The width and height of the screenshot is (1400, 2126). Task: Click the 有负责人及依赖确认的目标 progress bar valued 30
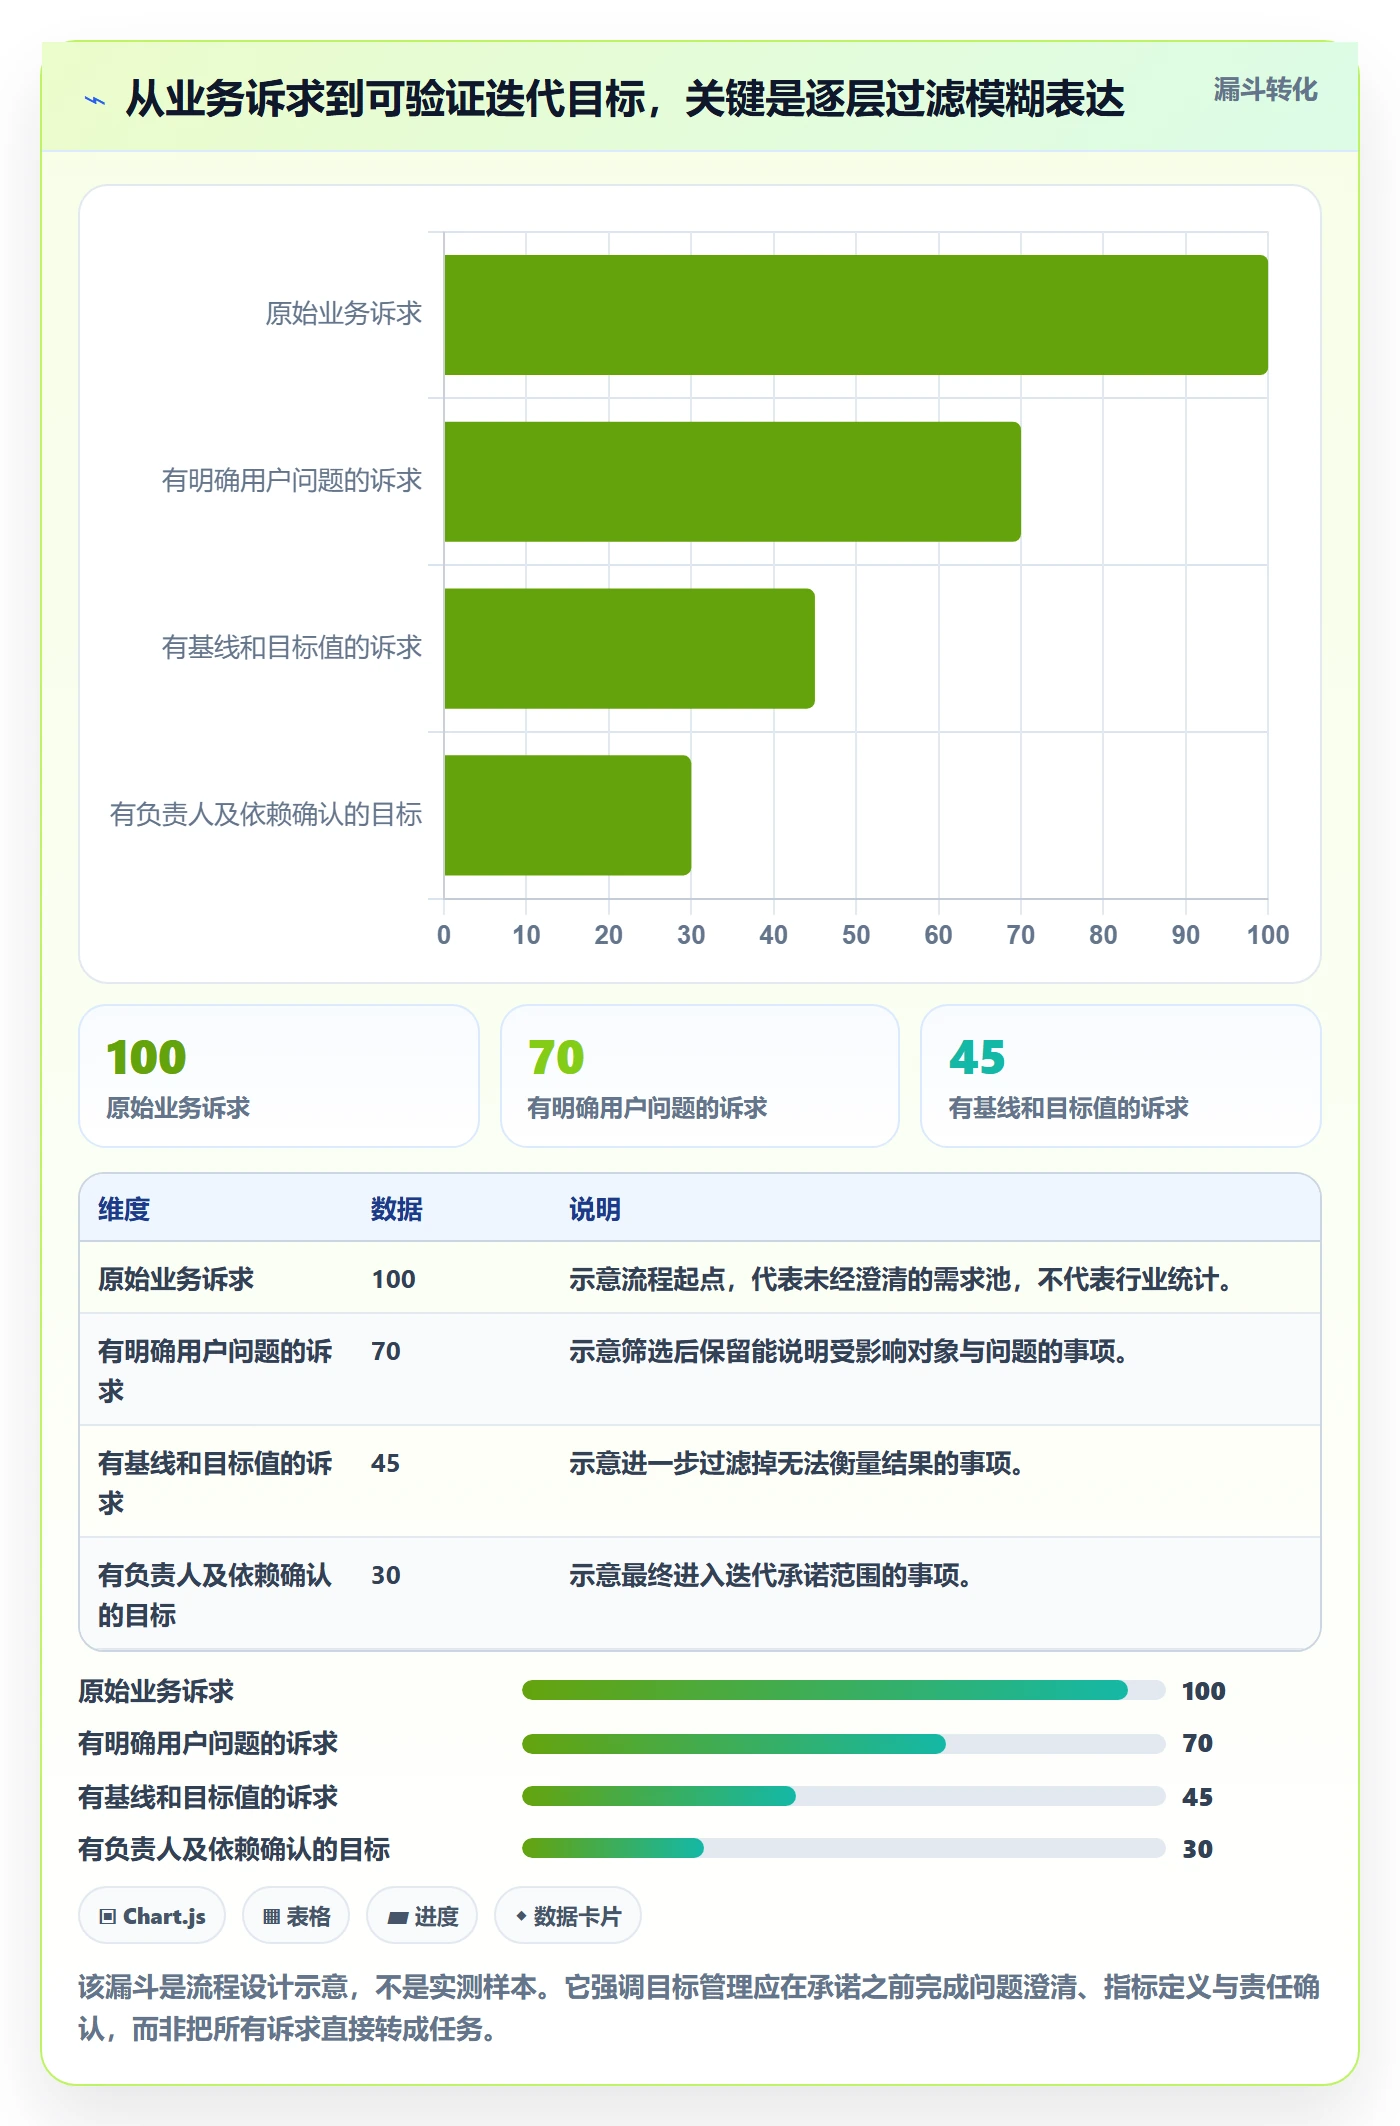coord(843,1848)
